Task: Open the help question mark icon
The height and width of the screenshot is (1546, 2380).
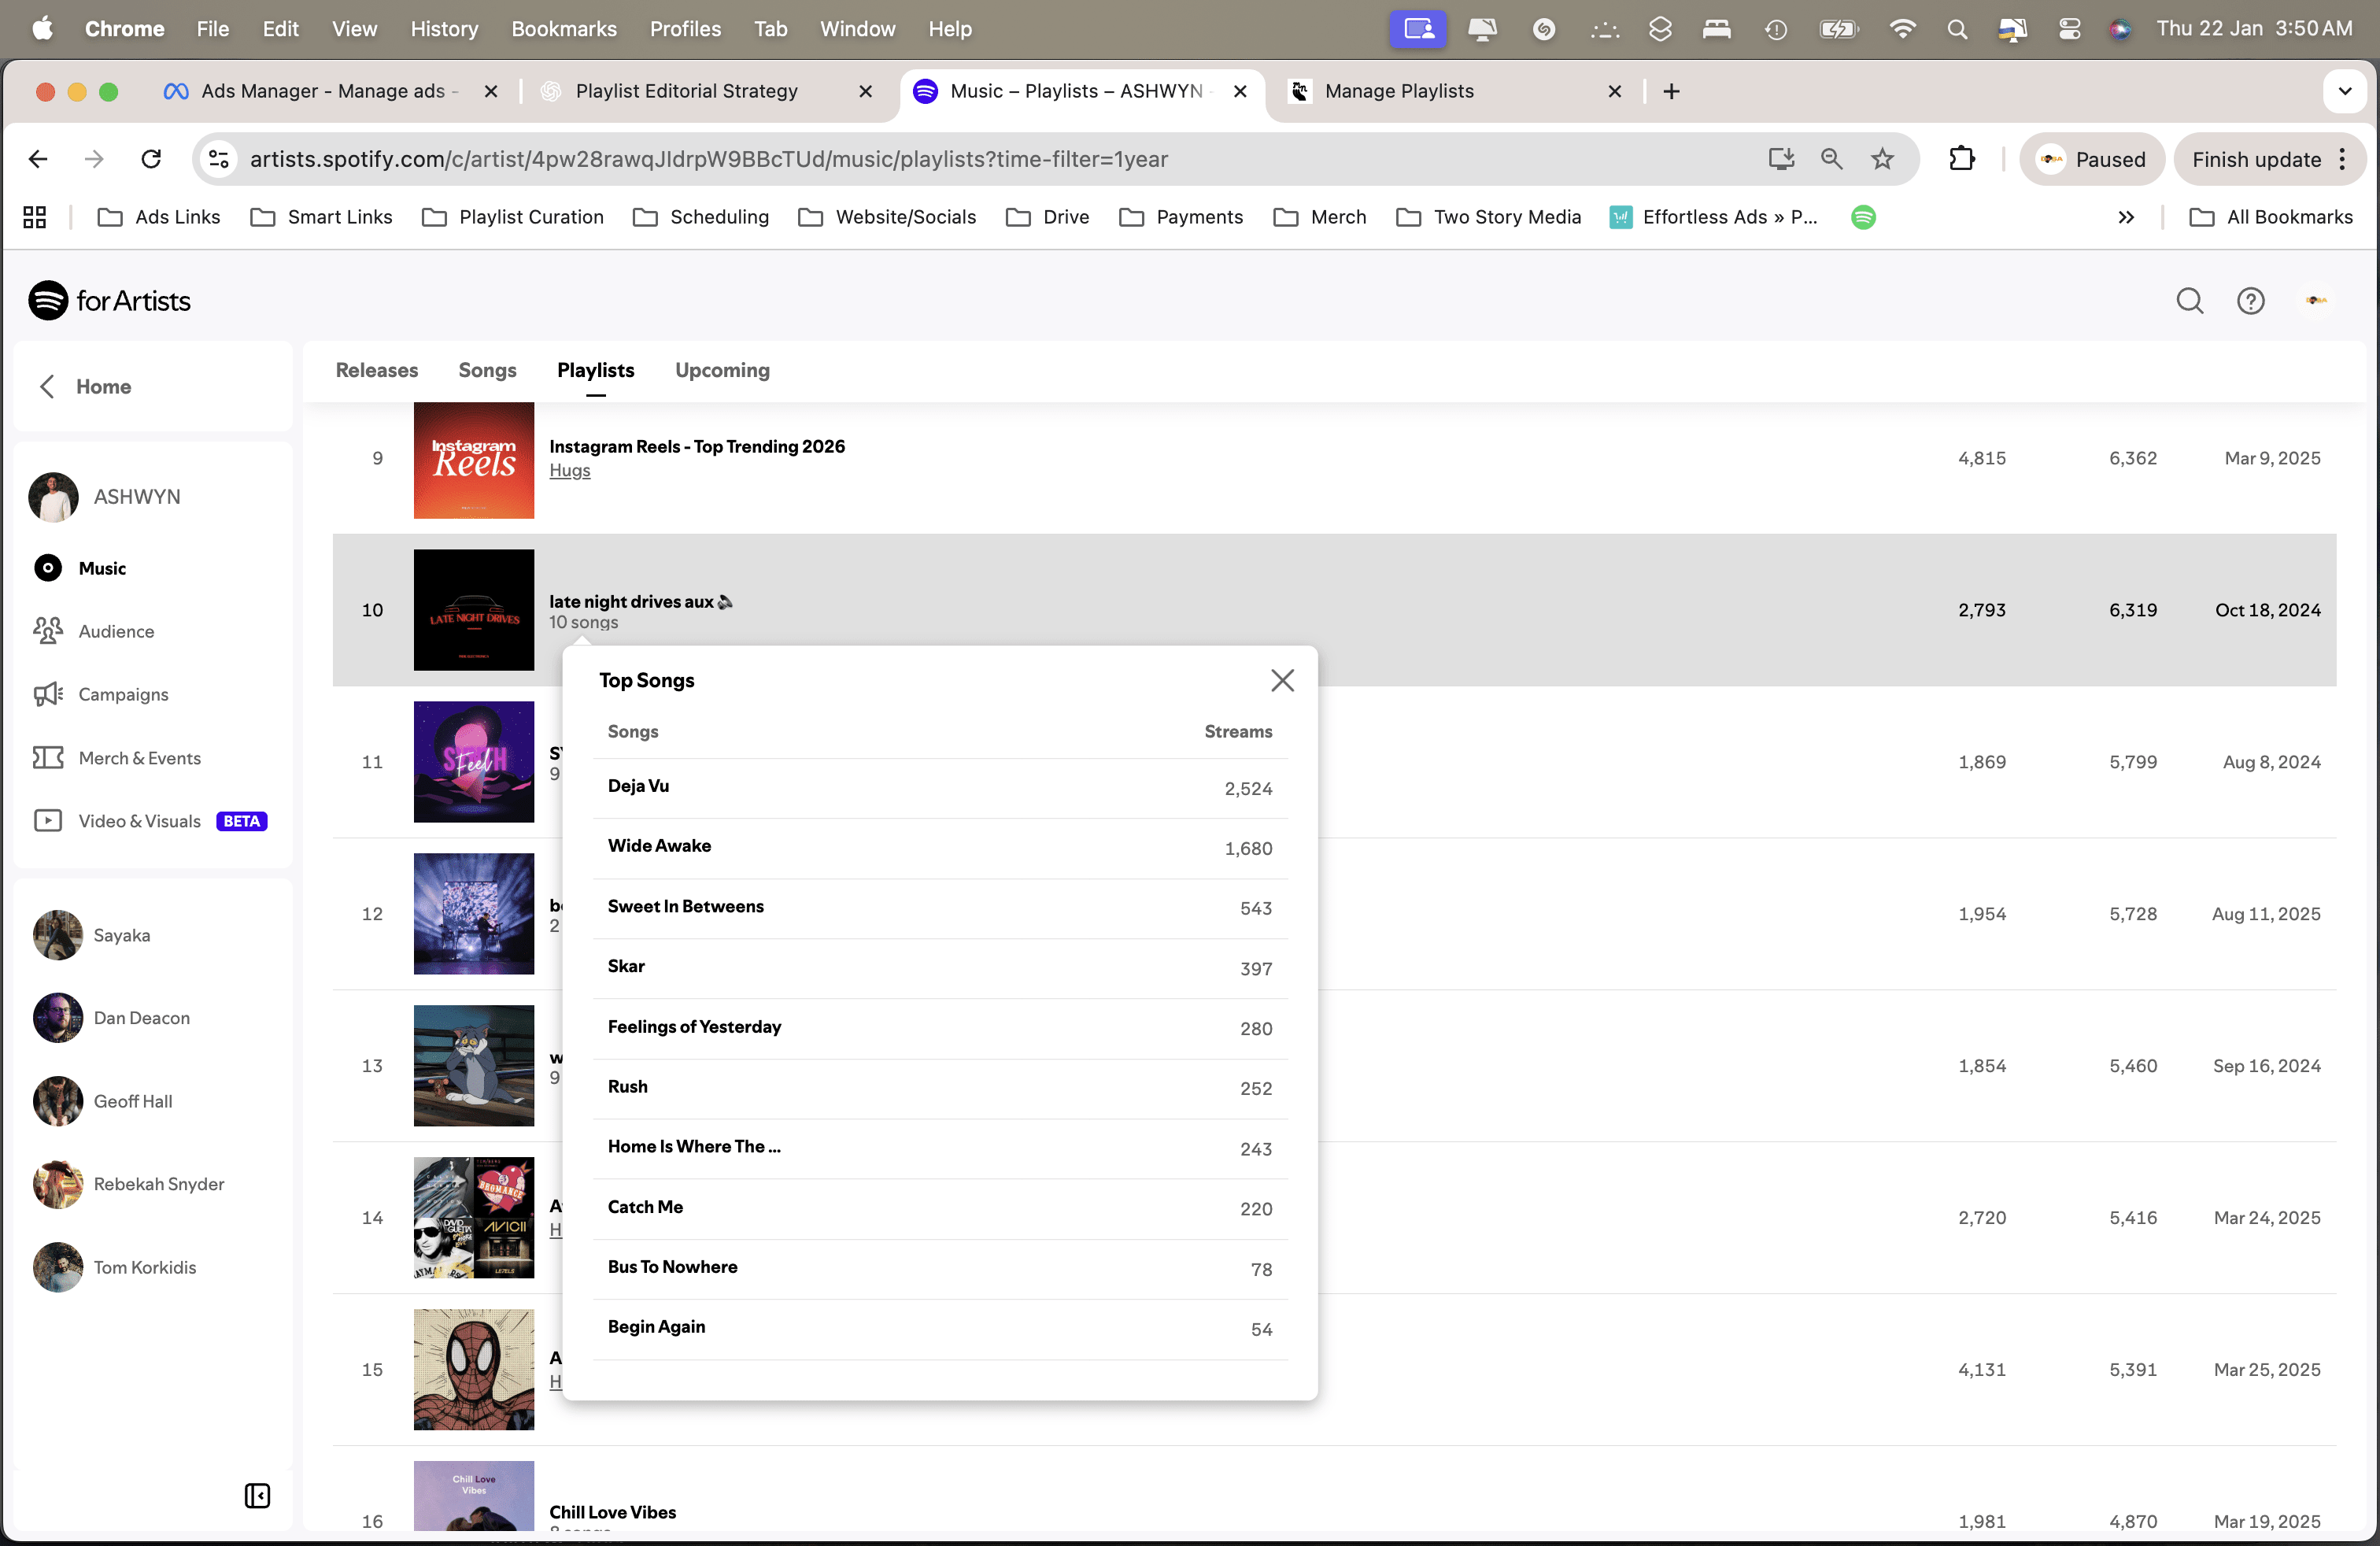Action: [x=2250, y=301]
